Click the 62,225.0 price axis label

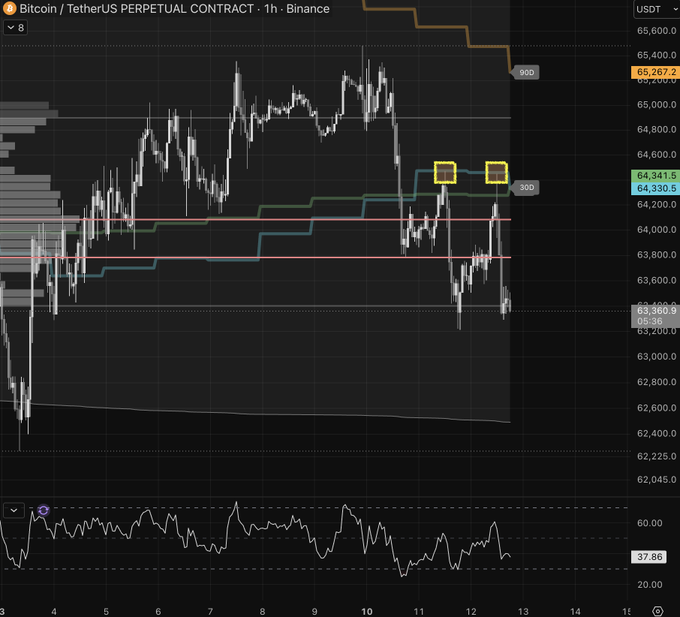[x=656, y=457]
